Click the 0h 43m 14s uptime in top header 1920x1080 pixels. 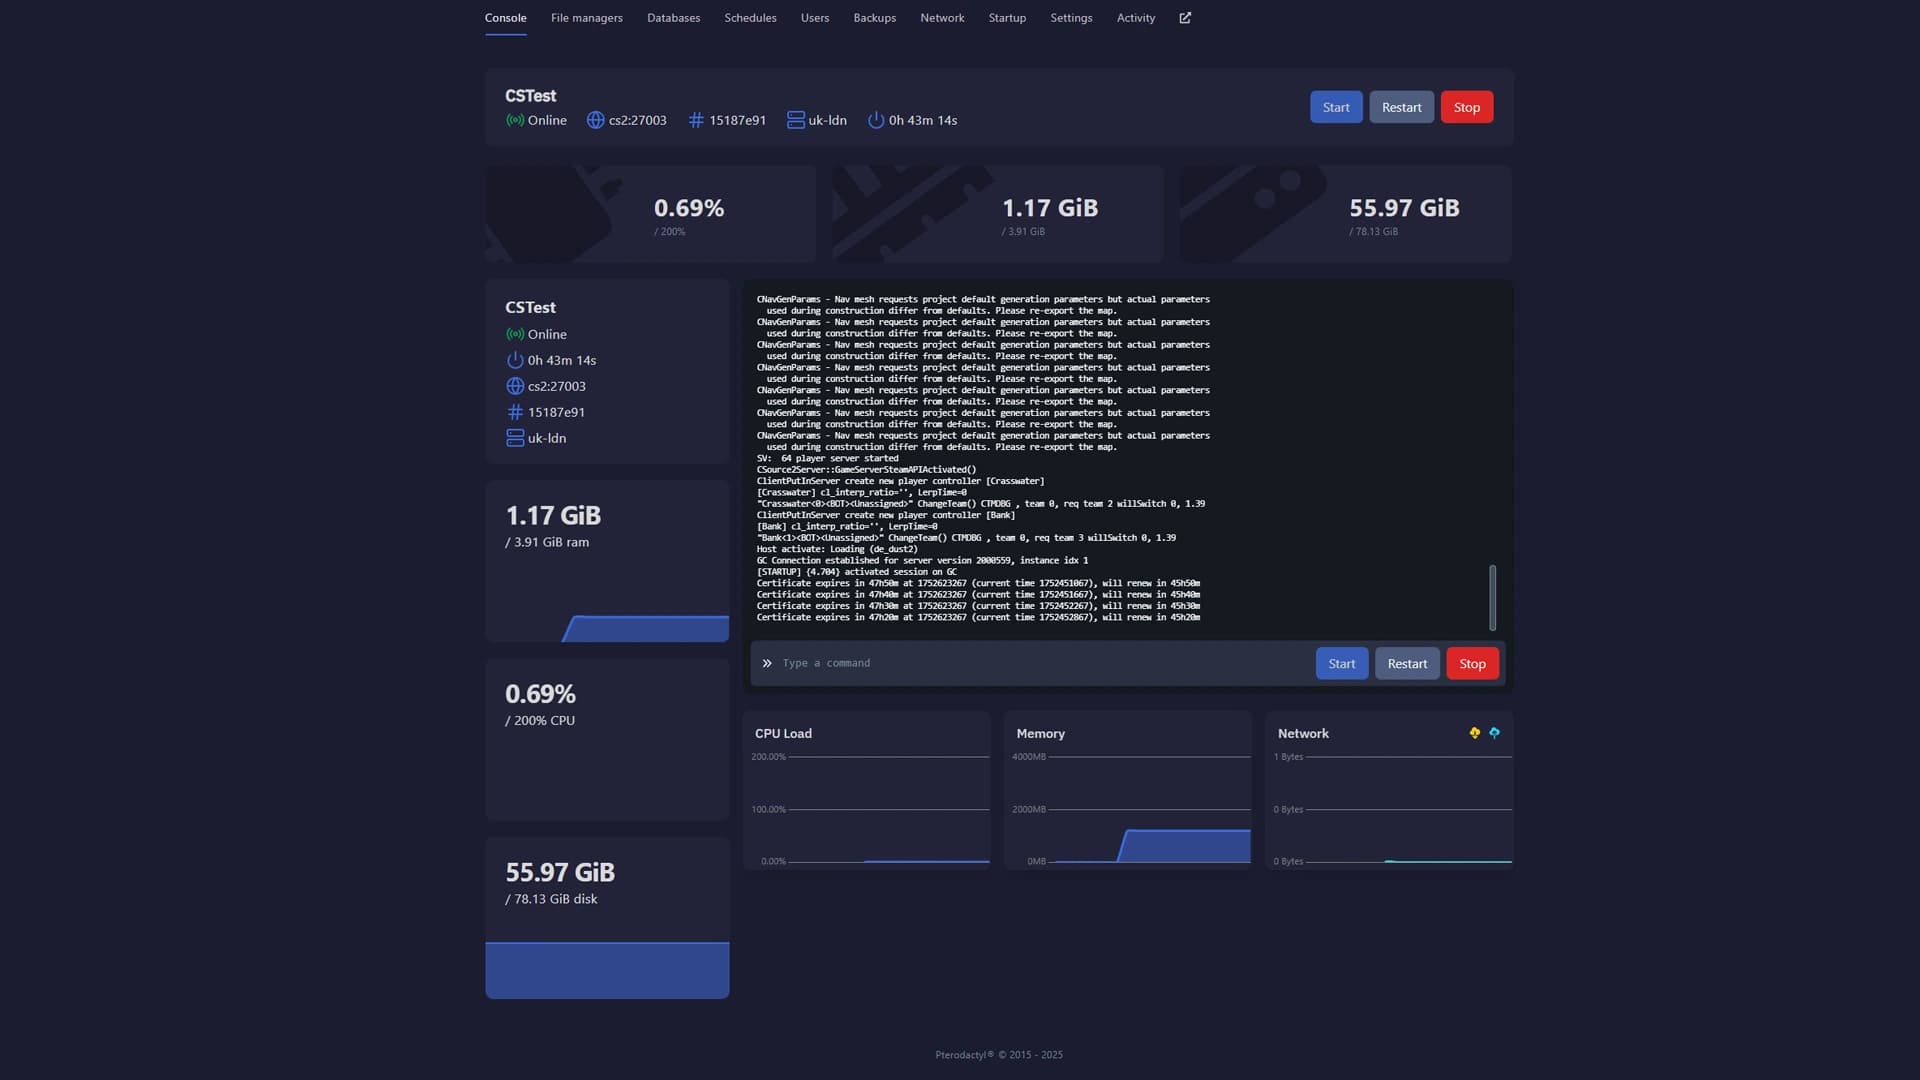tap(923, 120)
